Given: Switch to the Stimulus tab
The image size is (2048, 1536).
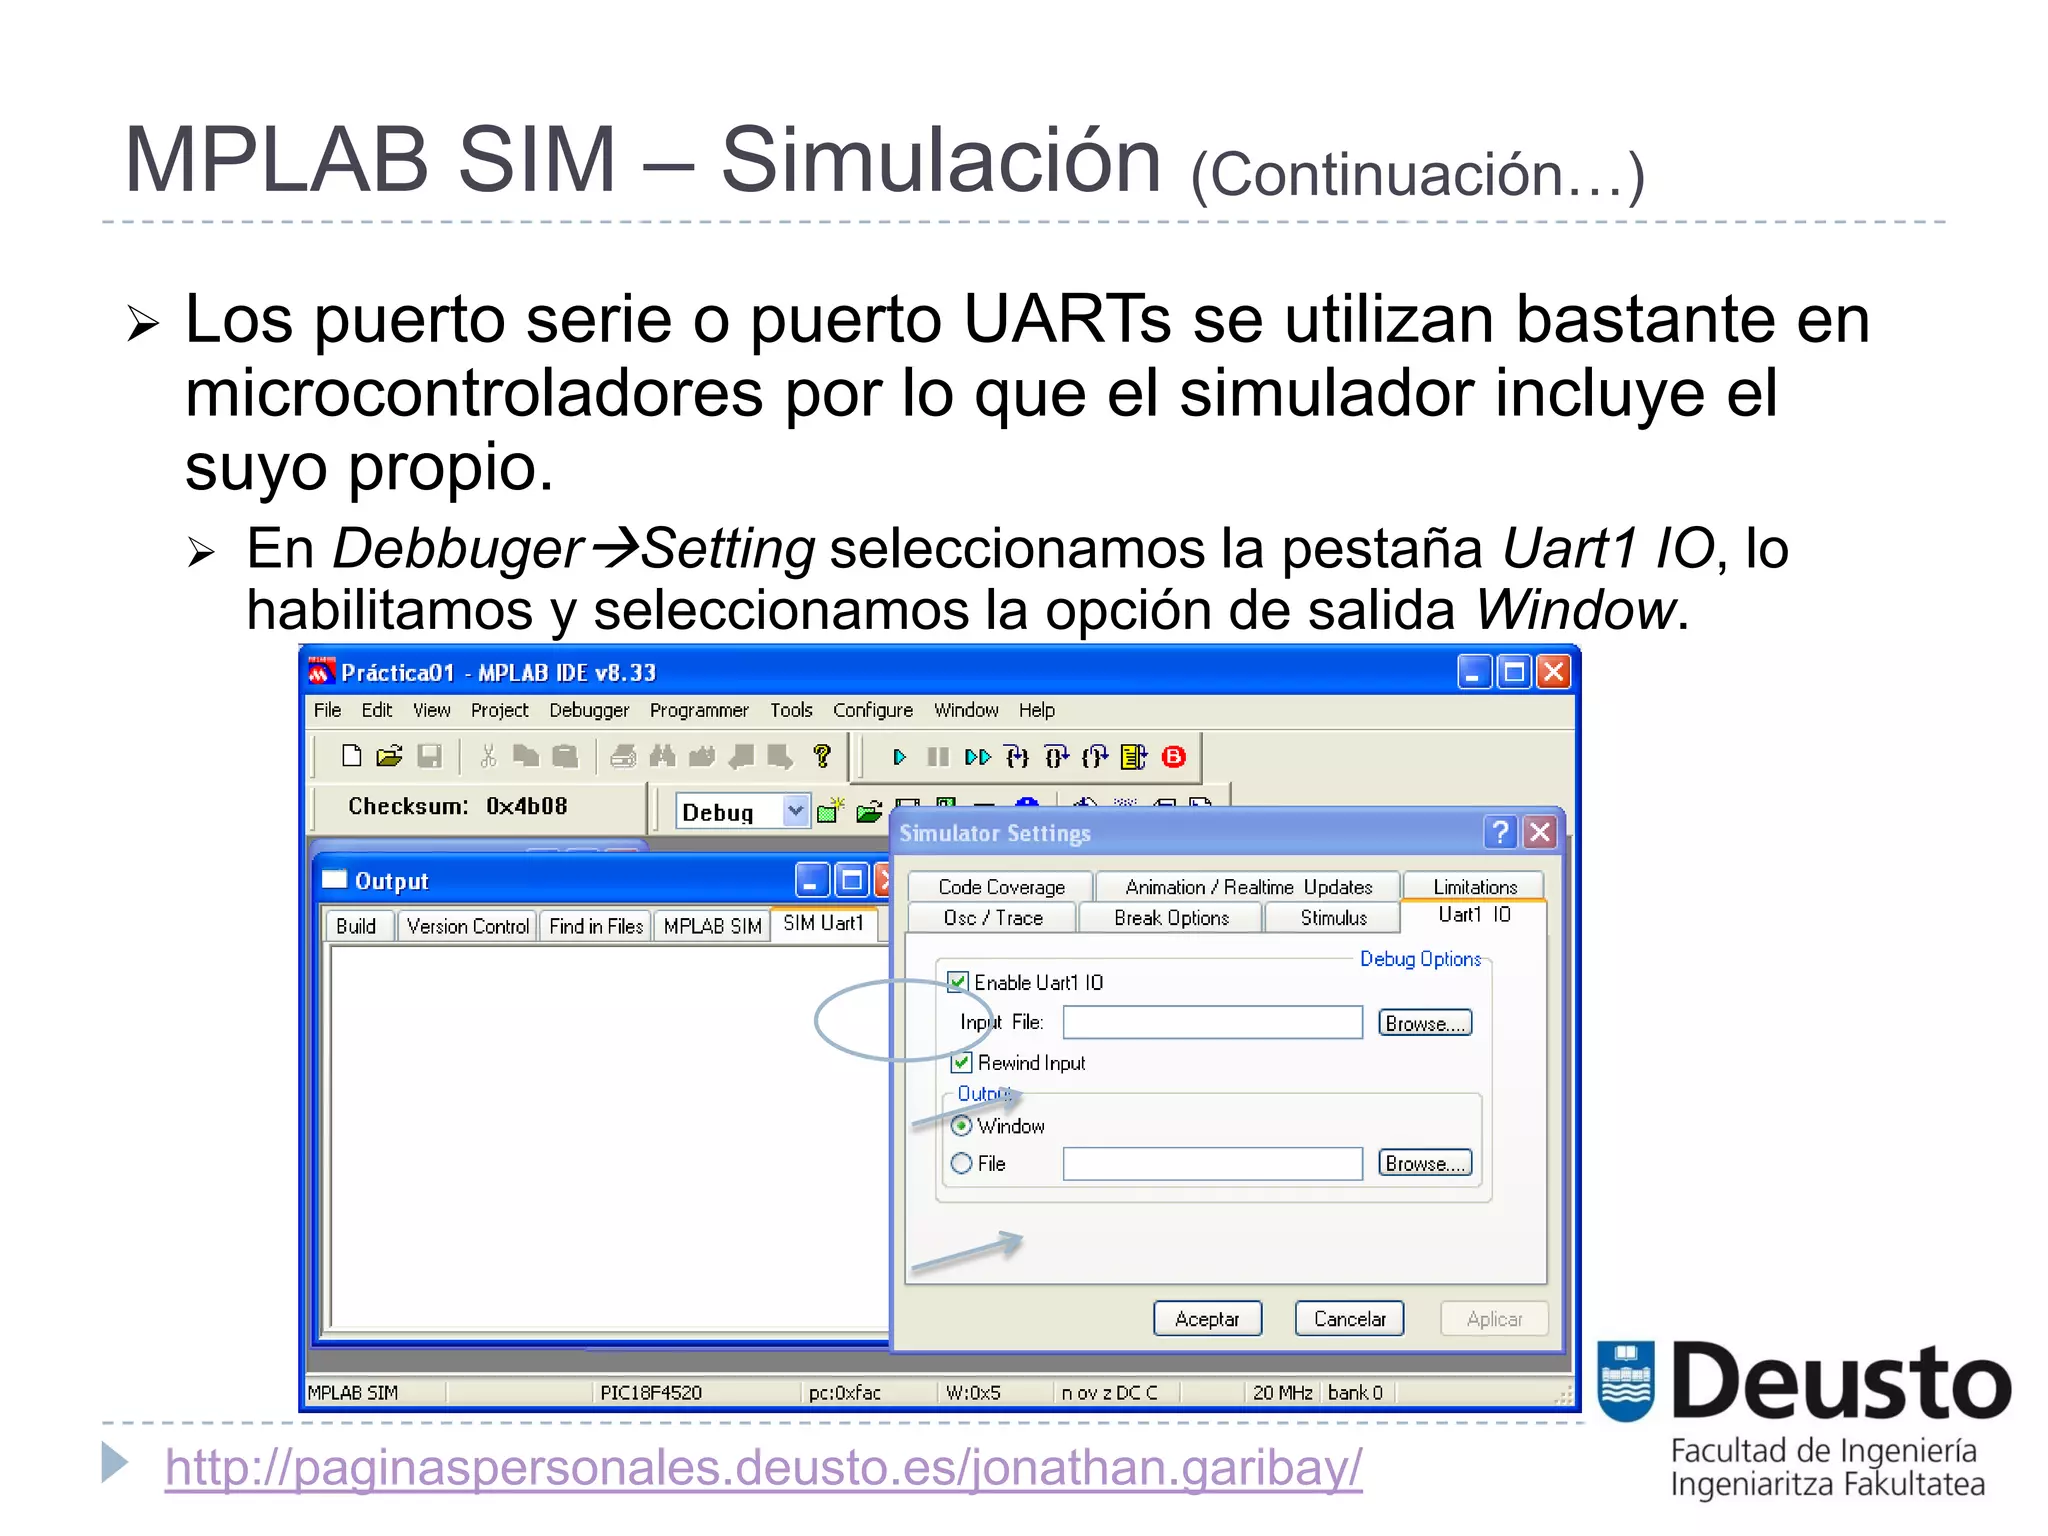Looking at the screenshot, I should (1333, 918).
